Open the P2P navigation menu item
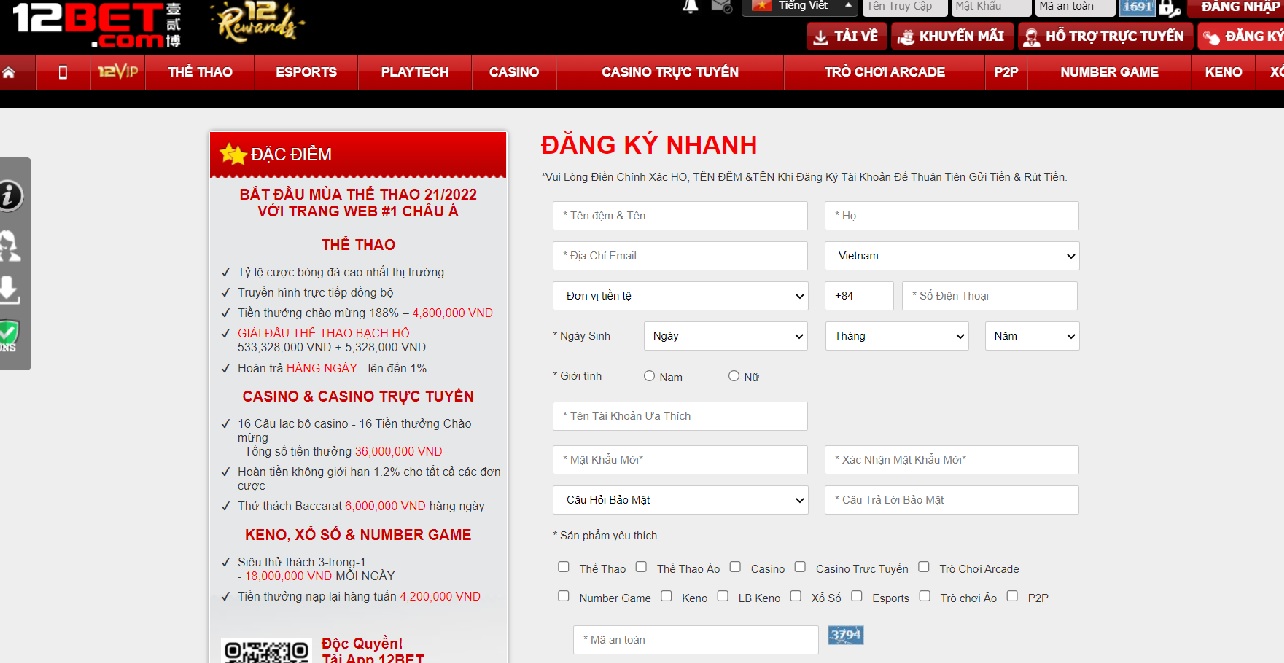The width and height of the screenshot is (1284, 663). (x=1006, y=72)
